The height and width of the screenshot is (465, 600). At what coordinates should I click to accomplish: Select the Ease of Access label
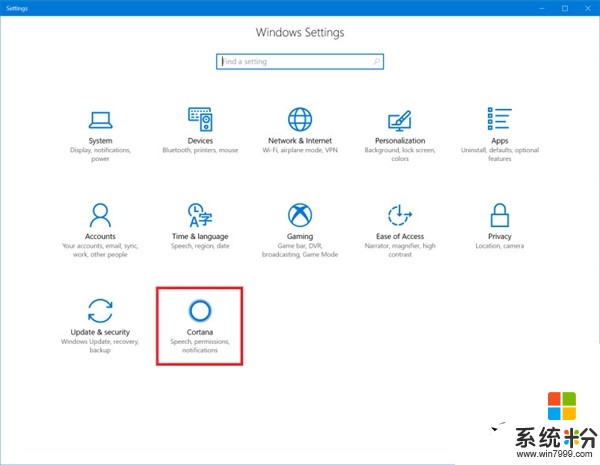click(x=400, y=237)
